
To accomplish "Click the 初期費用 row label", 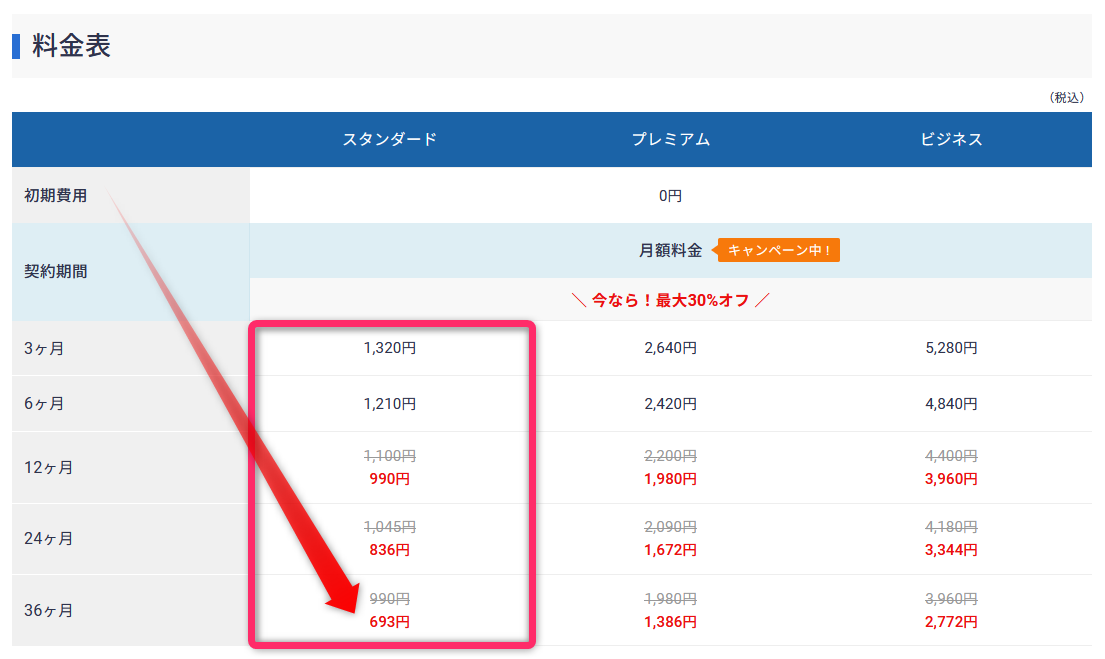I will [56, 196].
